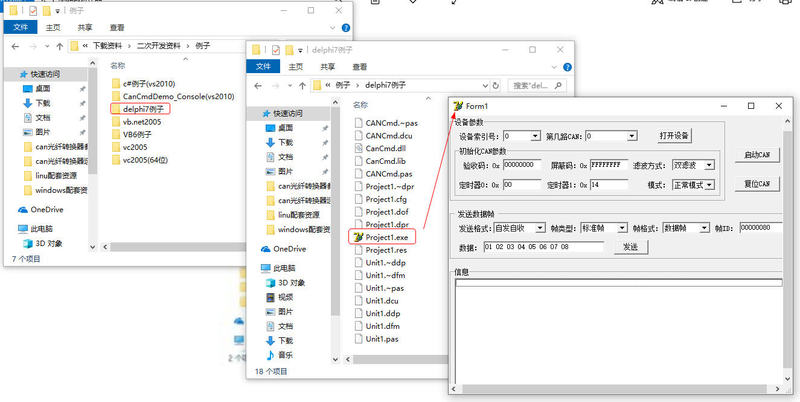Image resolution: width=800 pixels, height=402 pixels.
Task: Click the 数据 input field
Action: click(543, 247)
